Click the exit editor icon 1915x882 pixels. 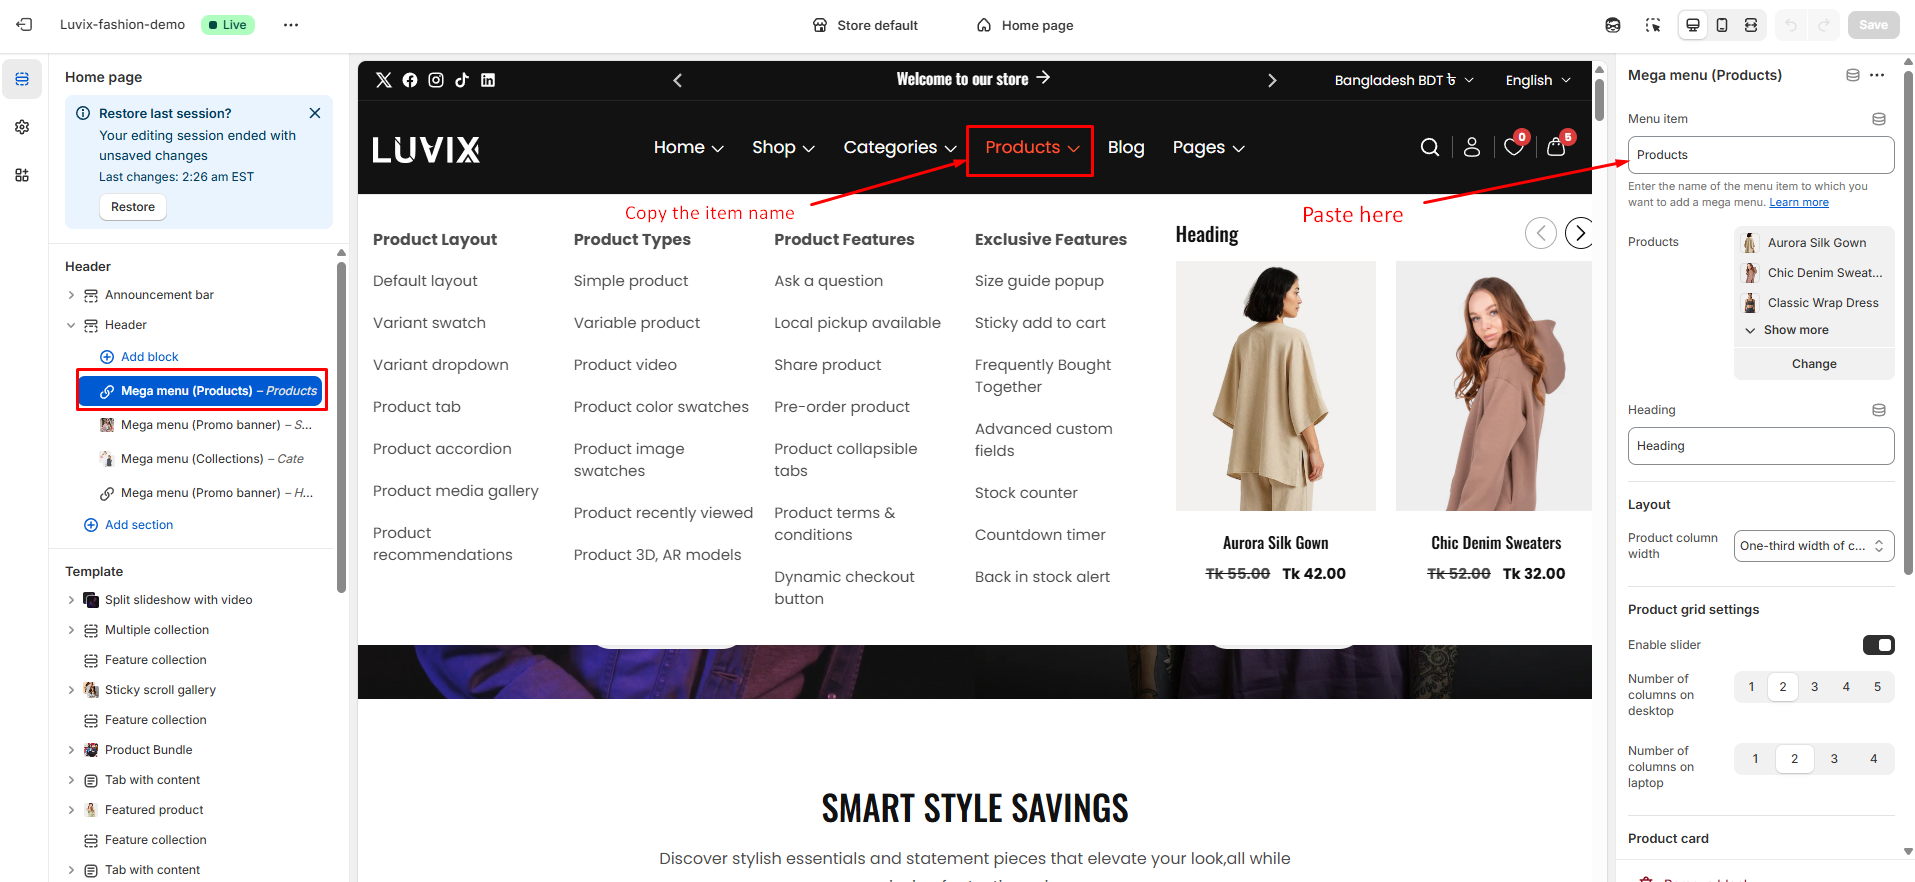(x=24, y=25)
